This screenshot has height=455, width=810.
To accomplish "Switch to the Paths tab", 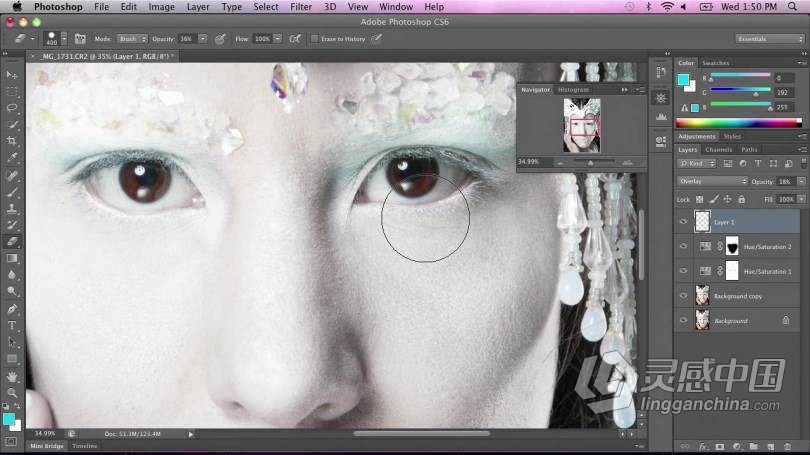I will tap(749, 150).
